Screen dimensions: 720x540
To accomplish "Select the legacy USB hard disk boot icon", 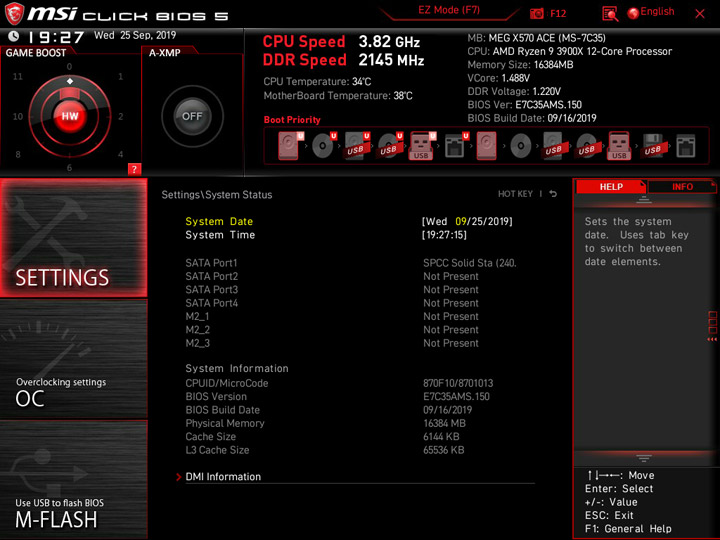I will click(553, 146).
